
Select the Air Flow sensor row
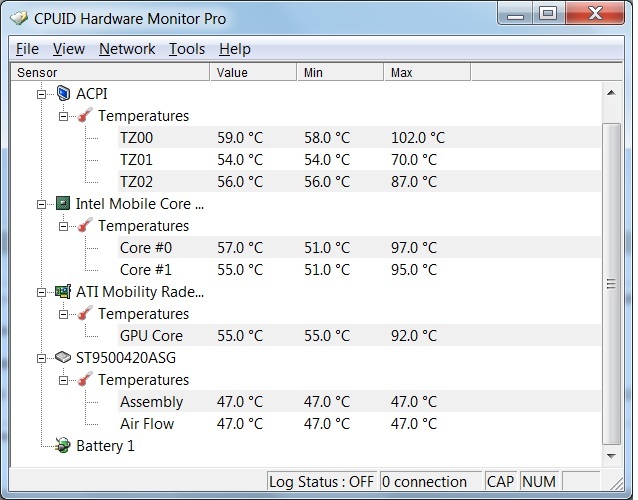pyautogui.click(x=359, y=423)
